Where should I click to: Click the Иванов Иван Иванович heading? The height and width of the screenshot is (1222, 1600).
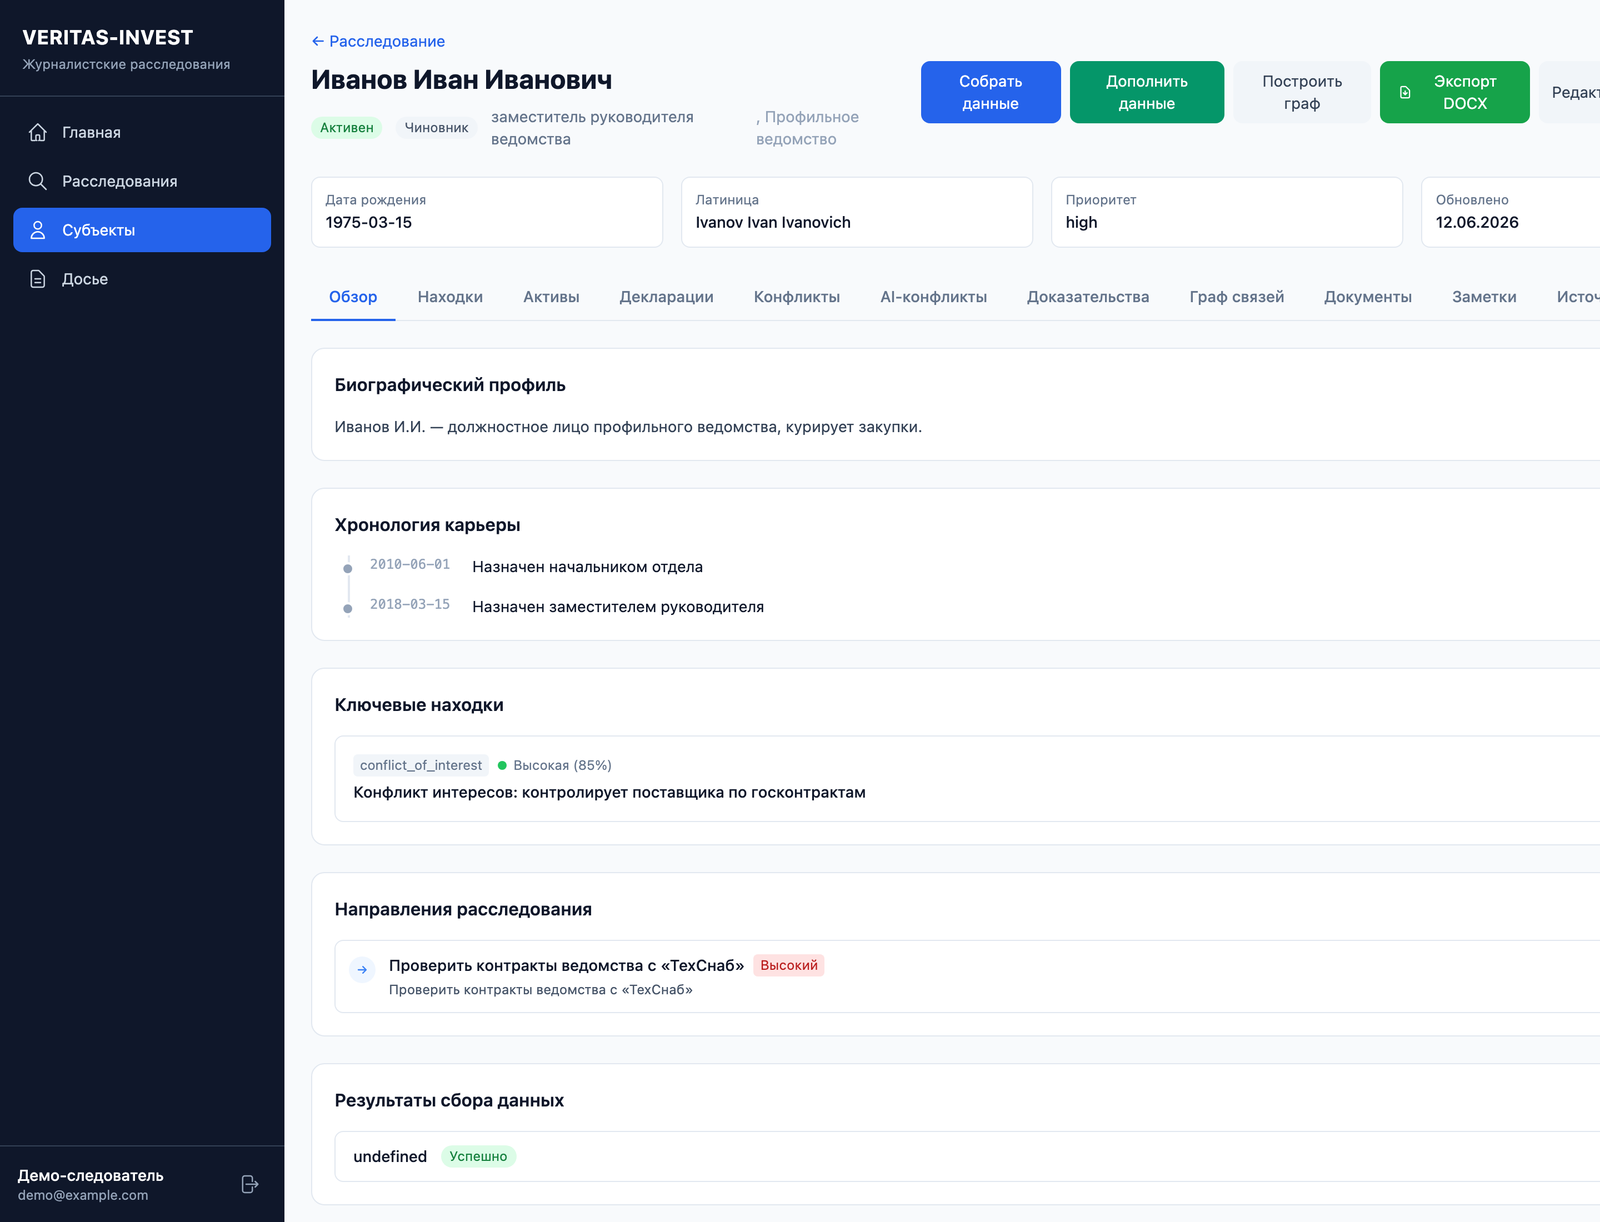[x=461, y=80]
